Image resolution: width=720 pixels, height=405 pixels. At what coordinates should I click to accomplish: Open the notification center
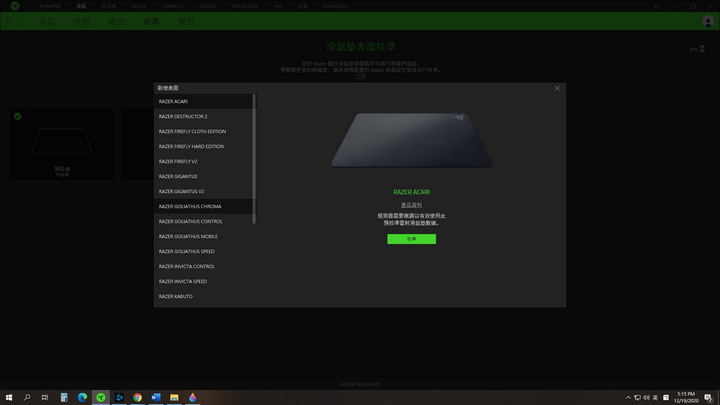click(709, 398)
